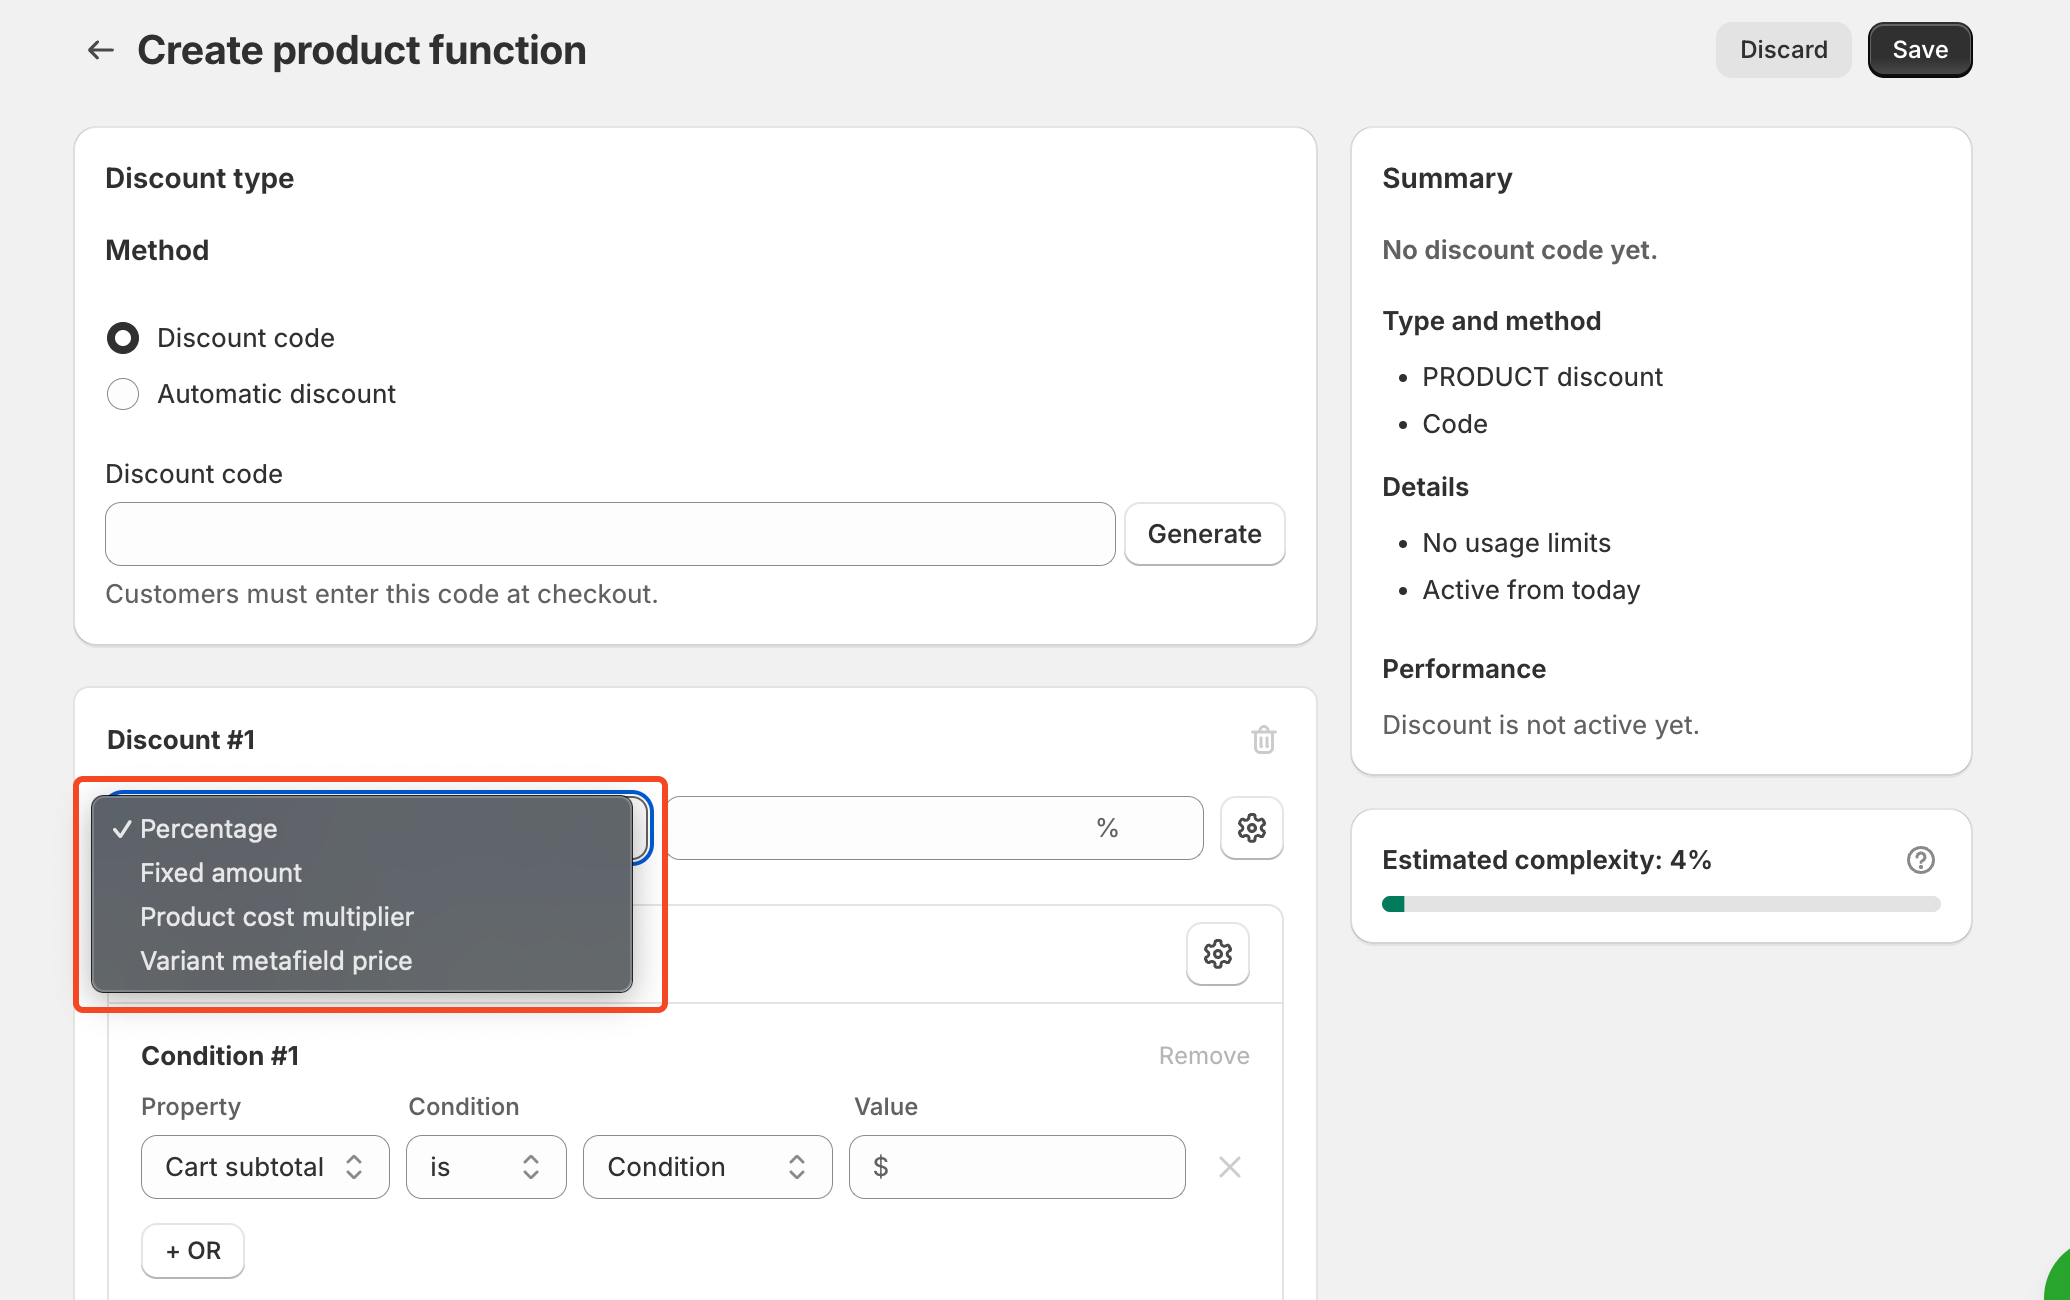Focus the Discount code text field

tap(610, 534)
